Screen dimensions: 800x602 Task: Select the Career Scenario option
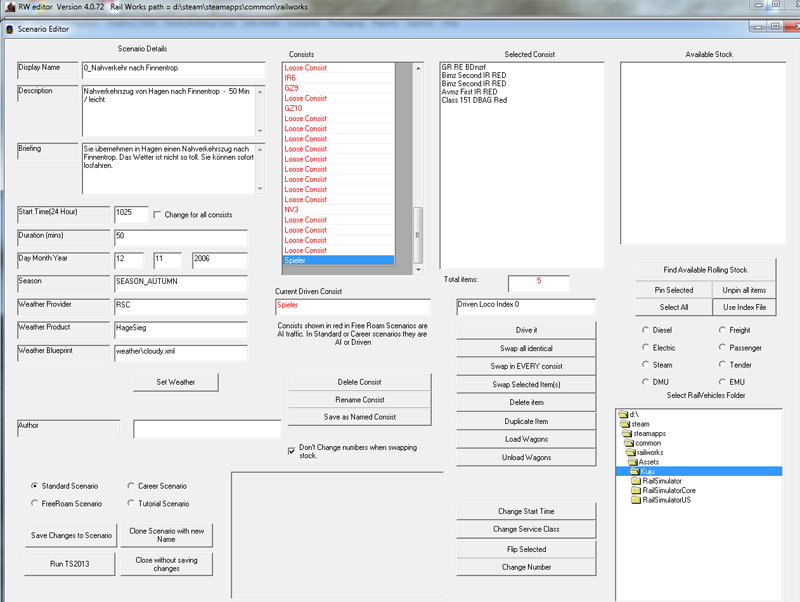[x=131, y=486]
